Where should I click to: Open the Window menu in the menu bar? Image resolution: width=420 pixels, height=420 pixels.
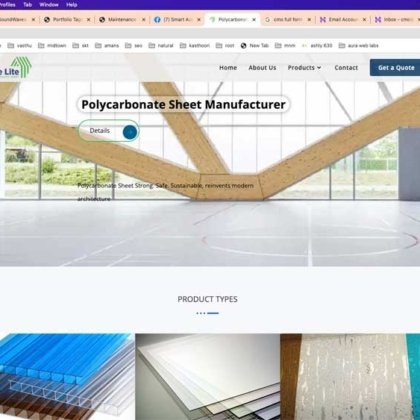(49, 5)
